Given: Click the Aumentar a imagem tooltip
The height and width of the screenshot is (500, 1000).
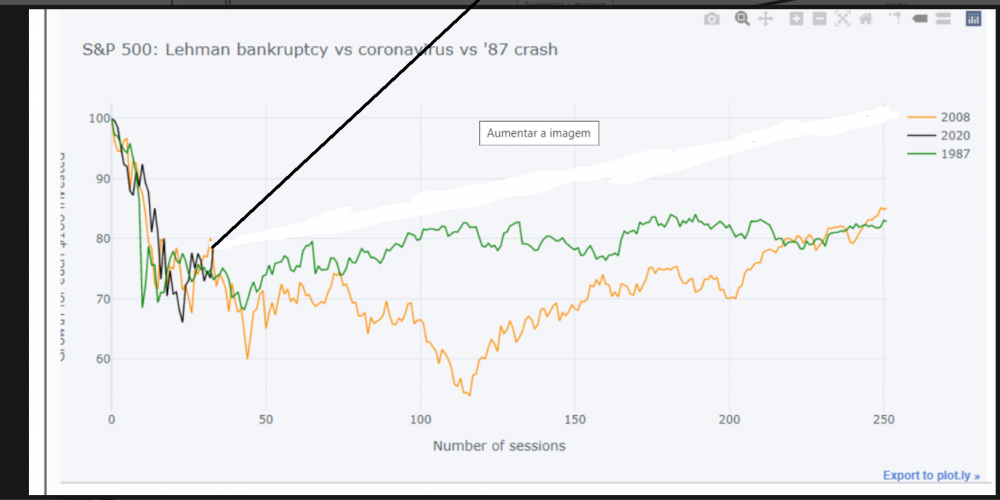Looking at the screenshot, I should pos(539,133).
